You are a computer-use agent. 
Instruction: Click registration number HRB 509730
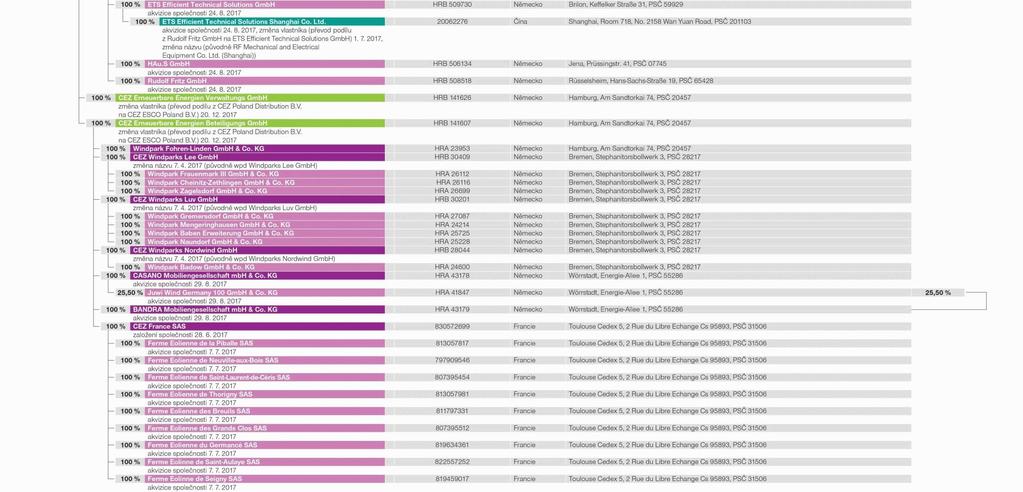coord(452,5)
